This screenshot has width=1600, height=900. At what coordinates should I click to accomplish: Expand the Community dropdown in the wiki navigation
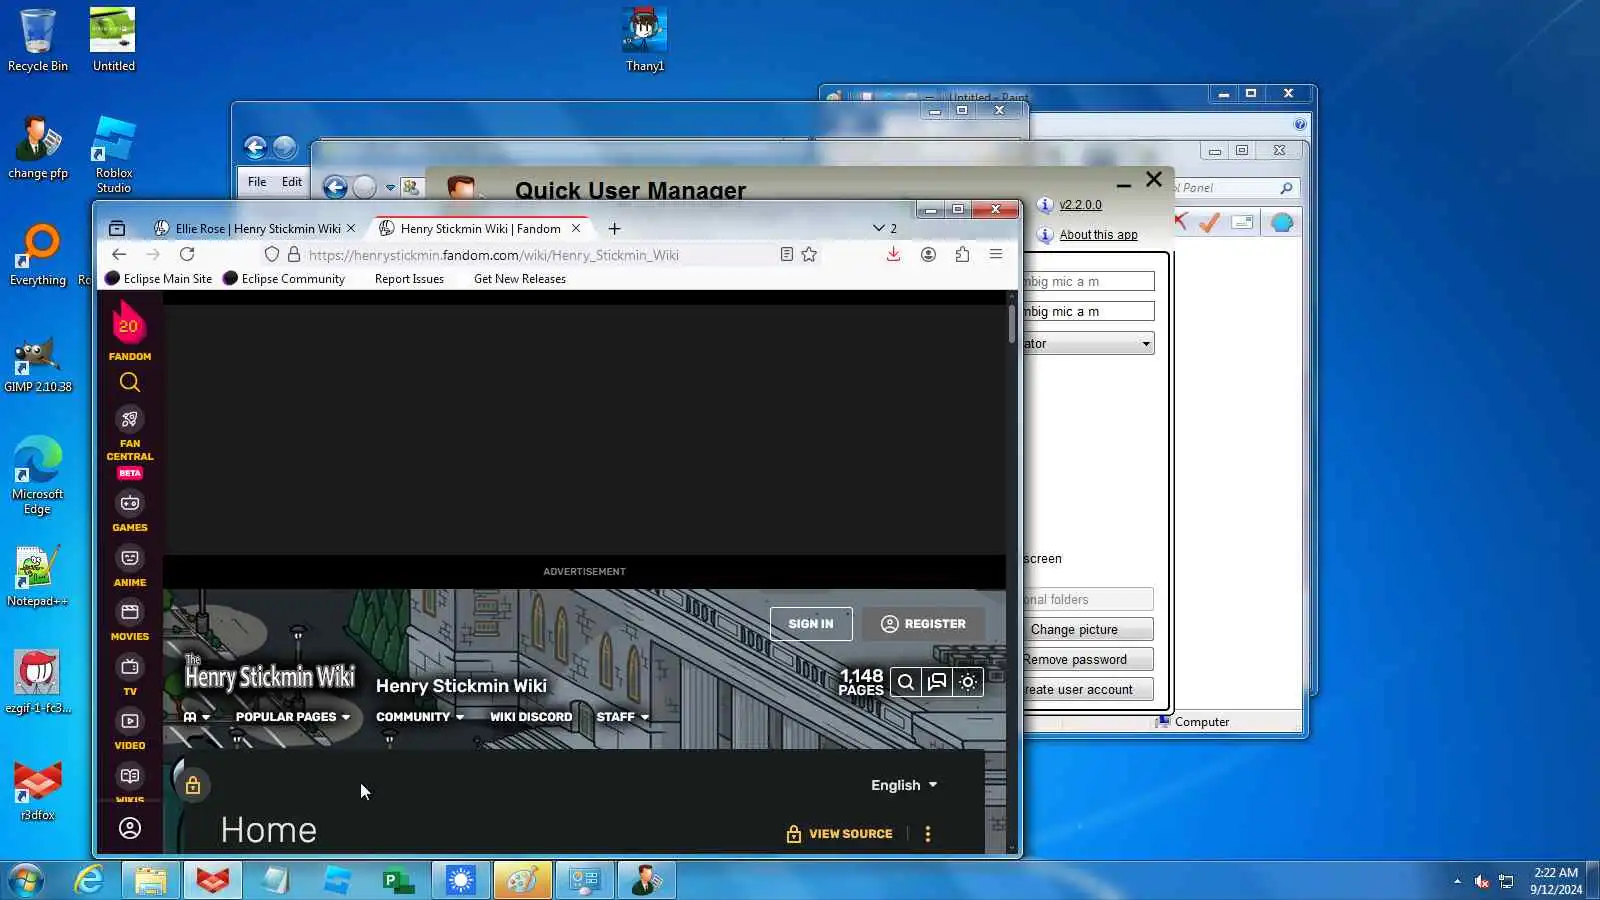pyautogui.click(x=420, y=717)
